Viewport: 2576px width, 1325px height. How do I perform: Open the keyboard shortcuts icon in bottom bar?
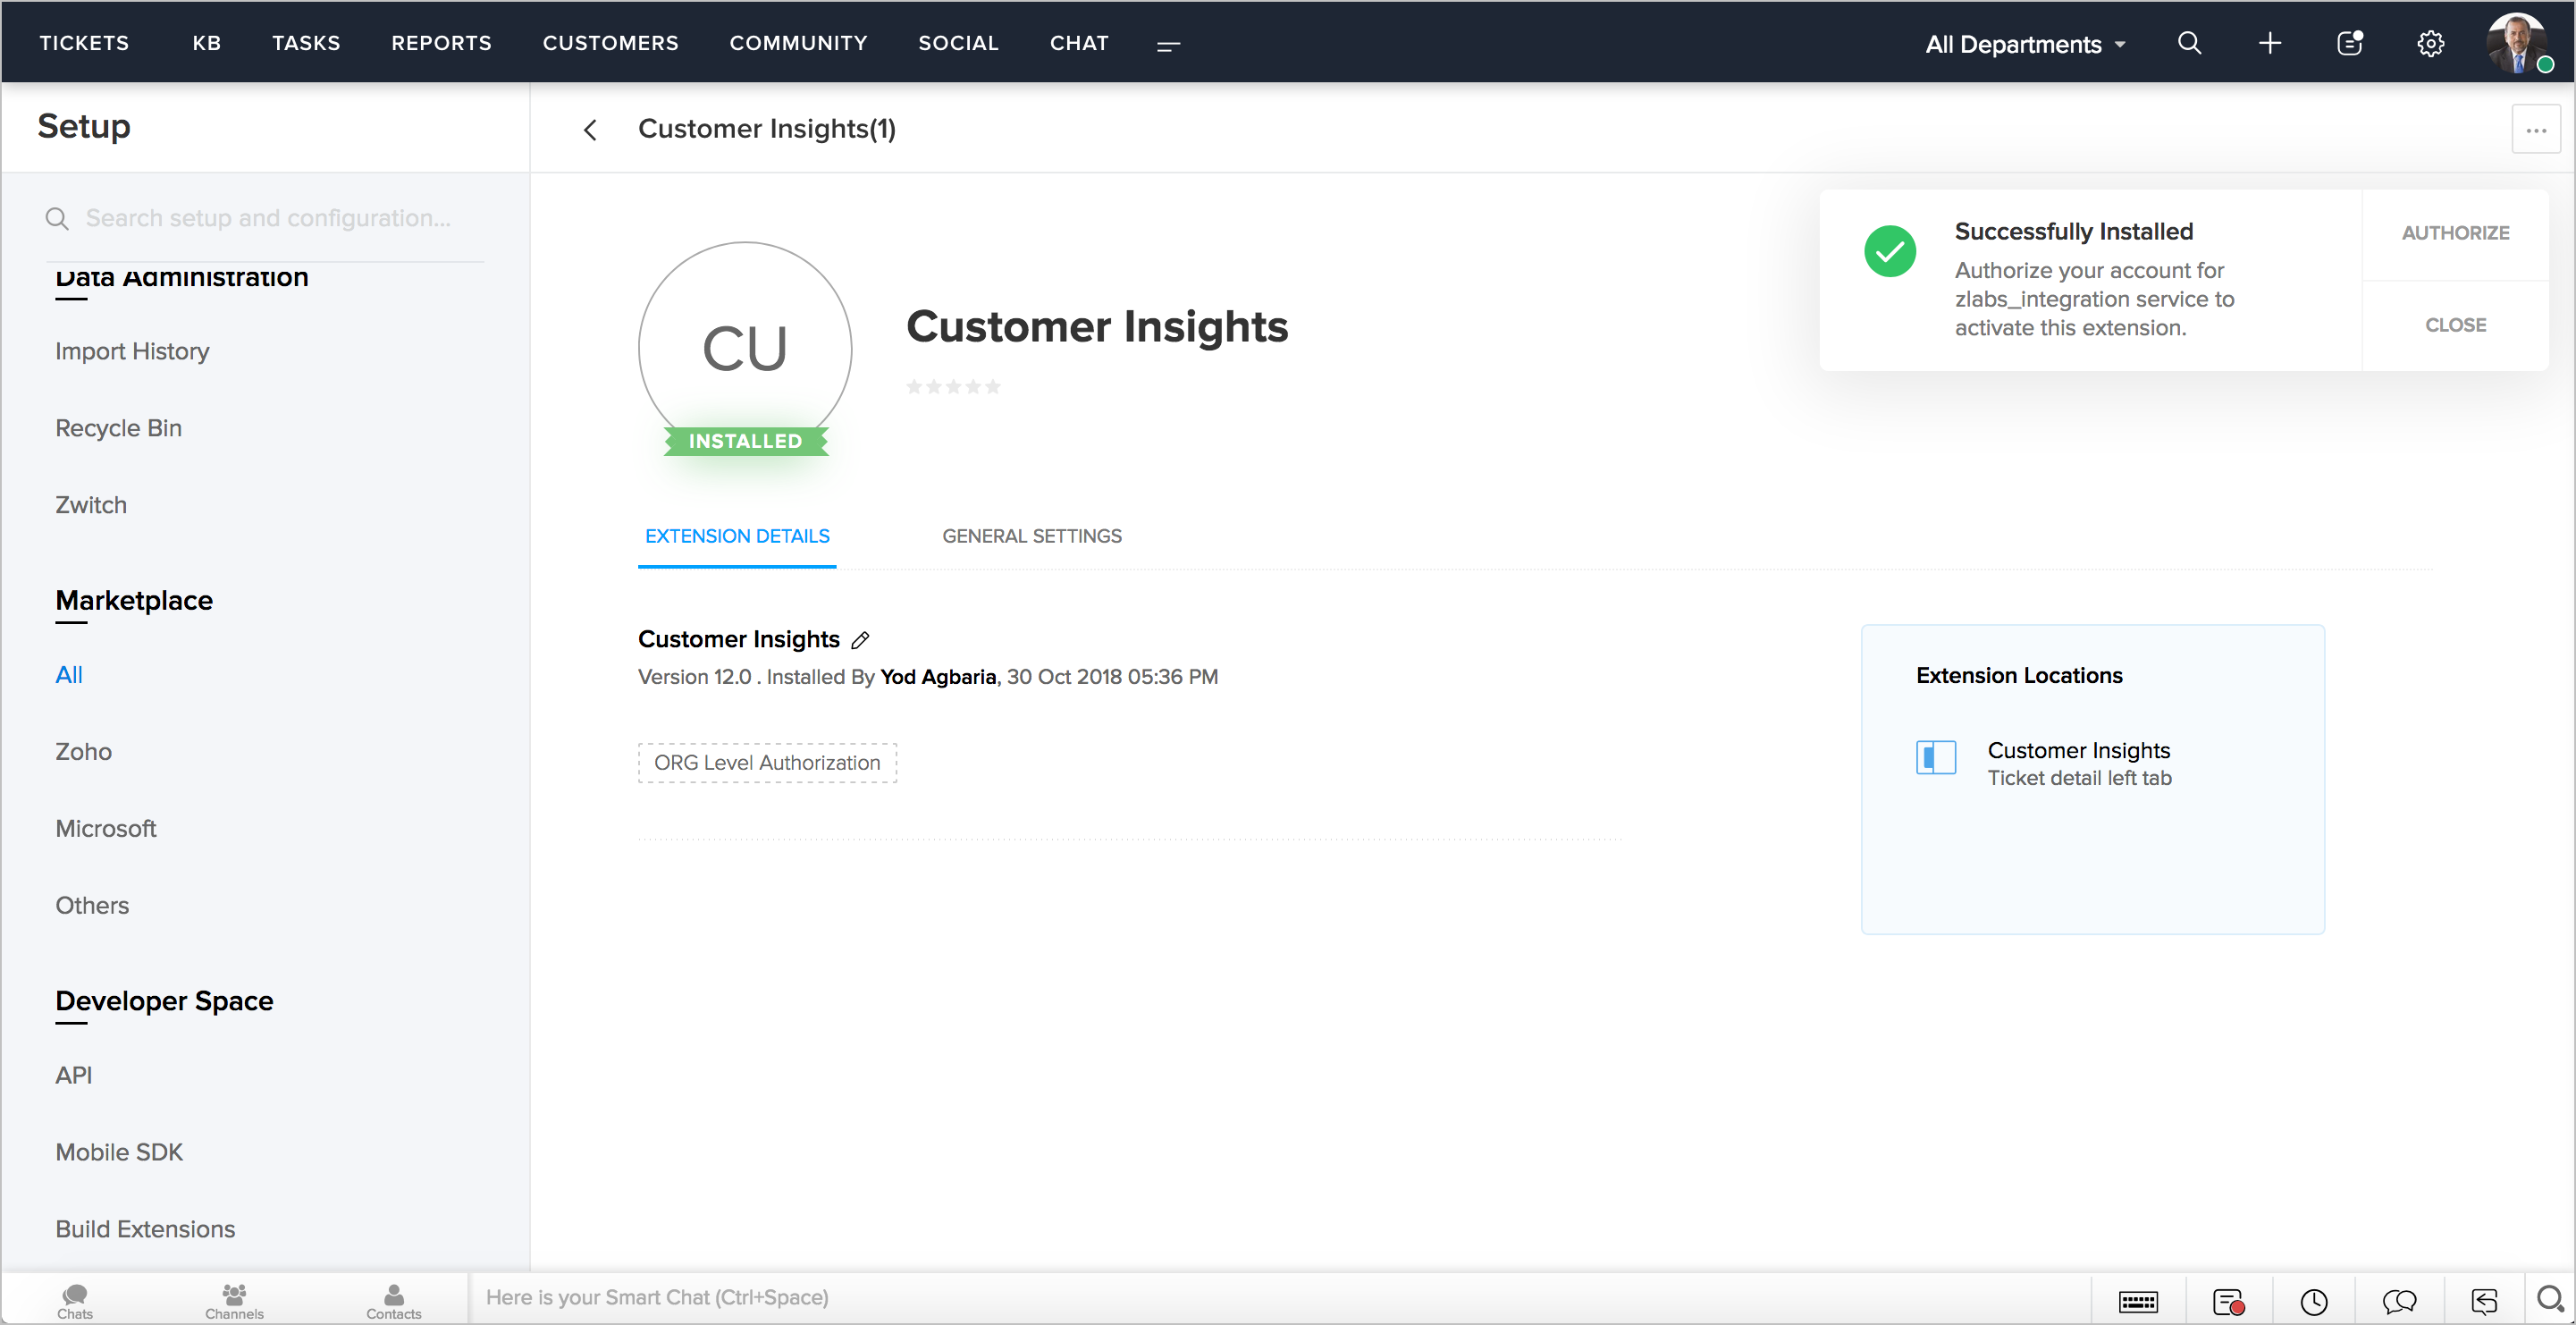click(x=2138, y=1301)
